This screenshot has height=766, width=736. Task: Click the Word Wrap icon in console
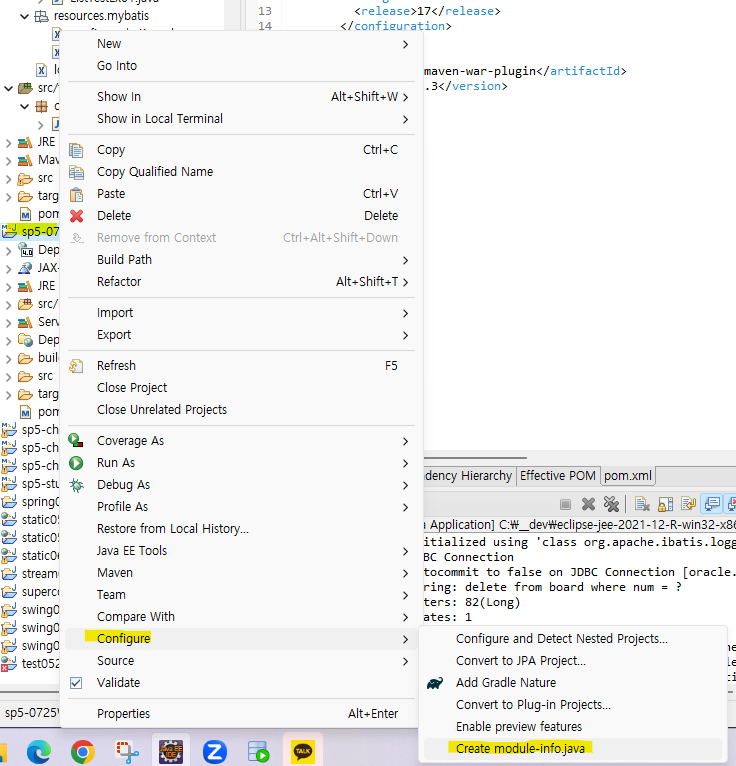pyautogui.click(x=688, y=504)
